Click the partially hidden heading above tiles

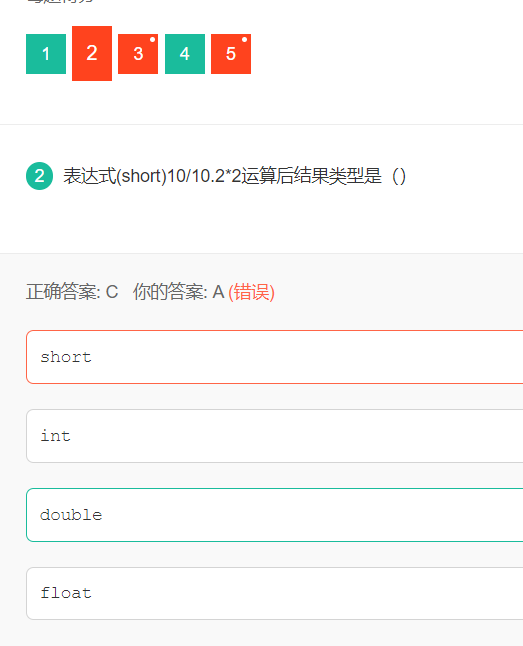pyautogui.click(x=60, y=2)
